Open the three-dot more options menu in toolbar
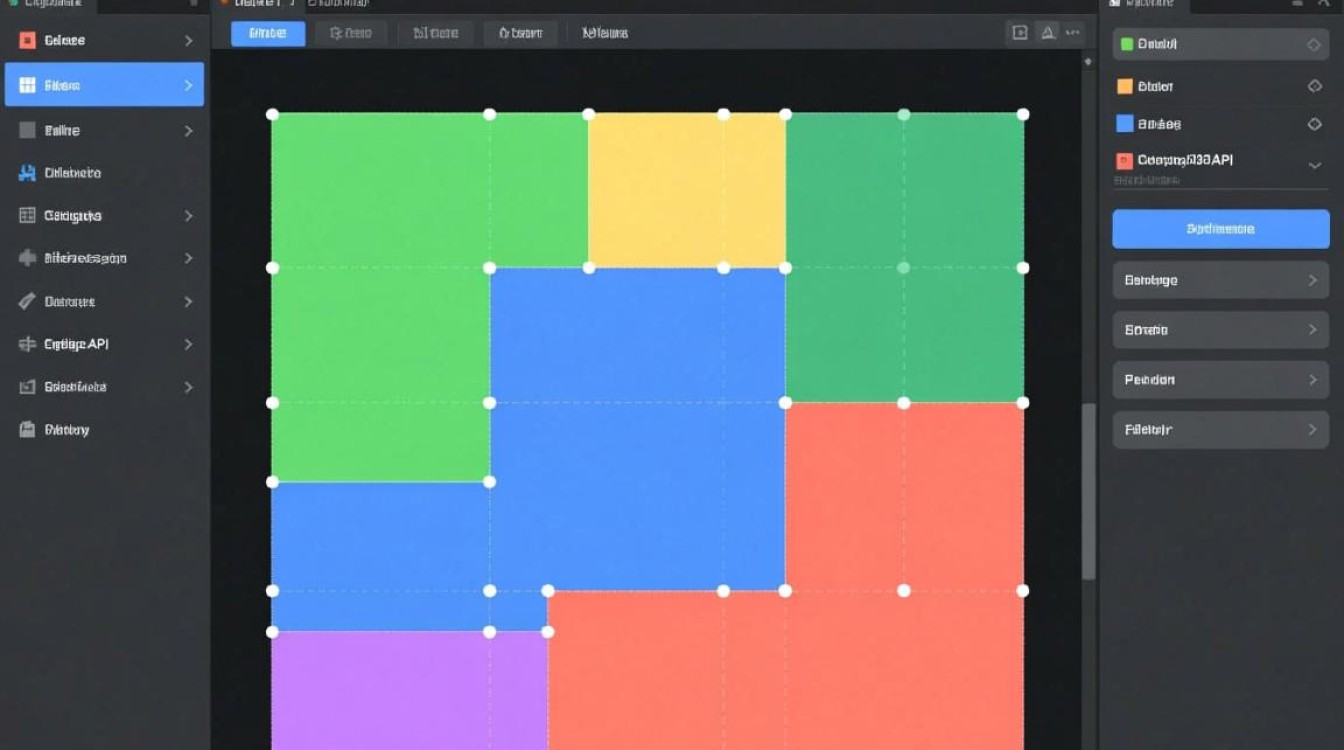The height and width of the screenshot is (750, 1344). pos(1073,33)
